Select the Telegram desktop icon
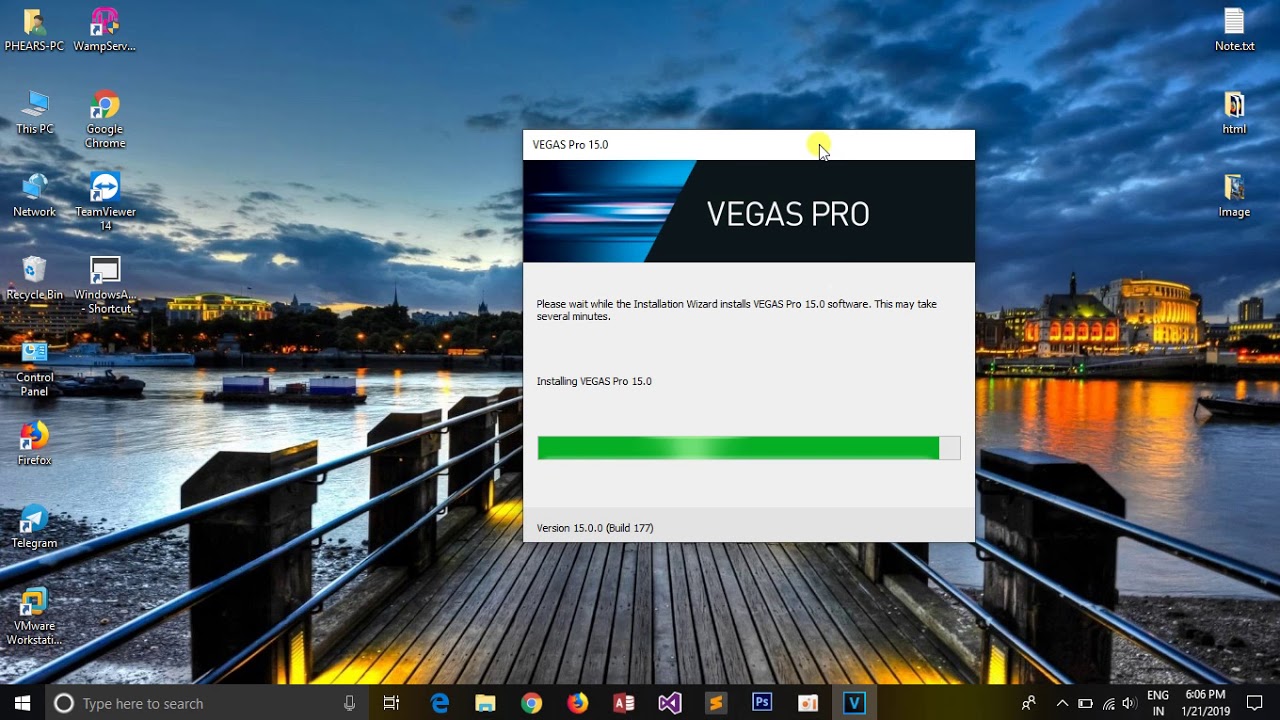This screenshot has width=1280, height=720. 34,527
